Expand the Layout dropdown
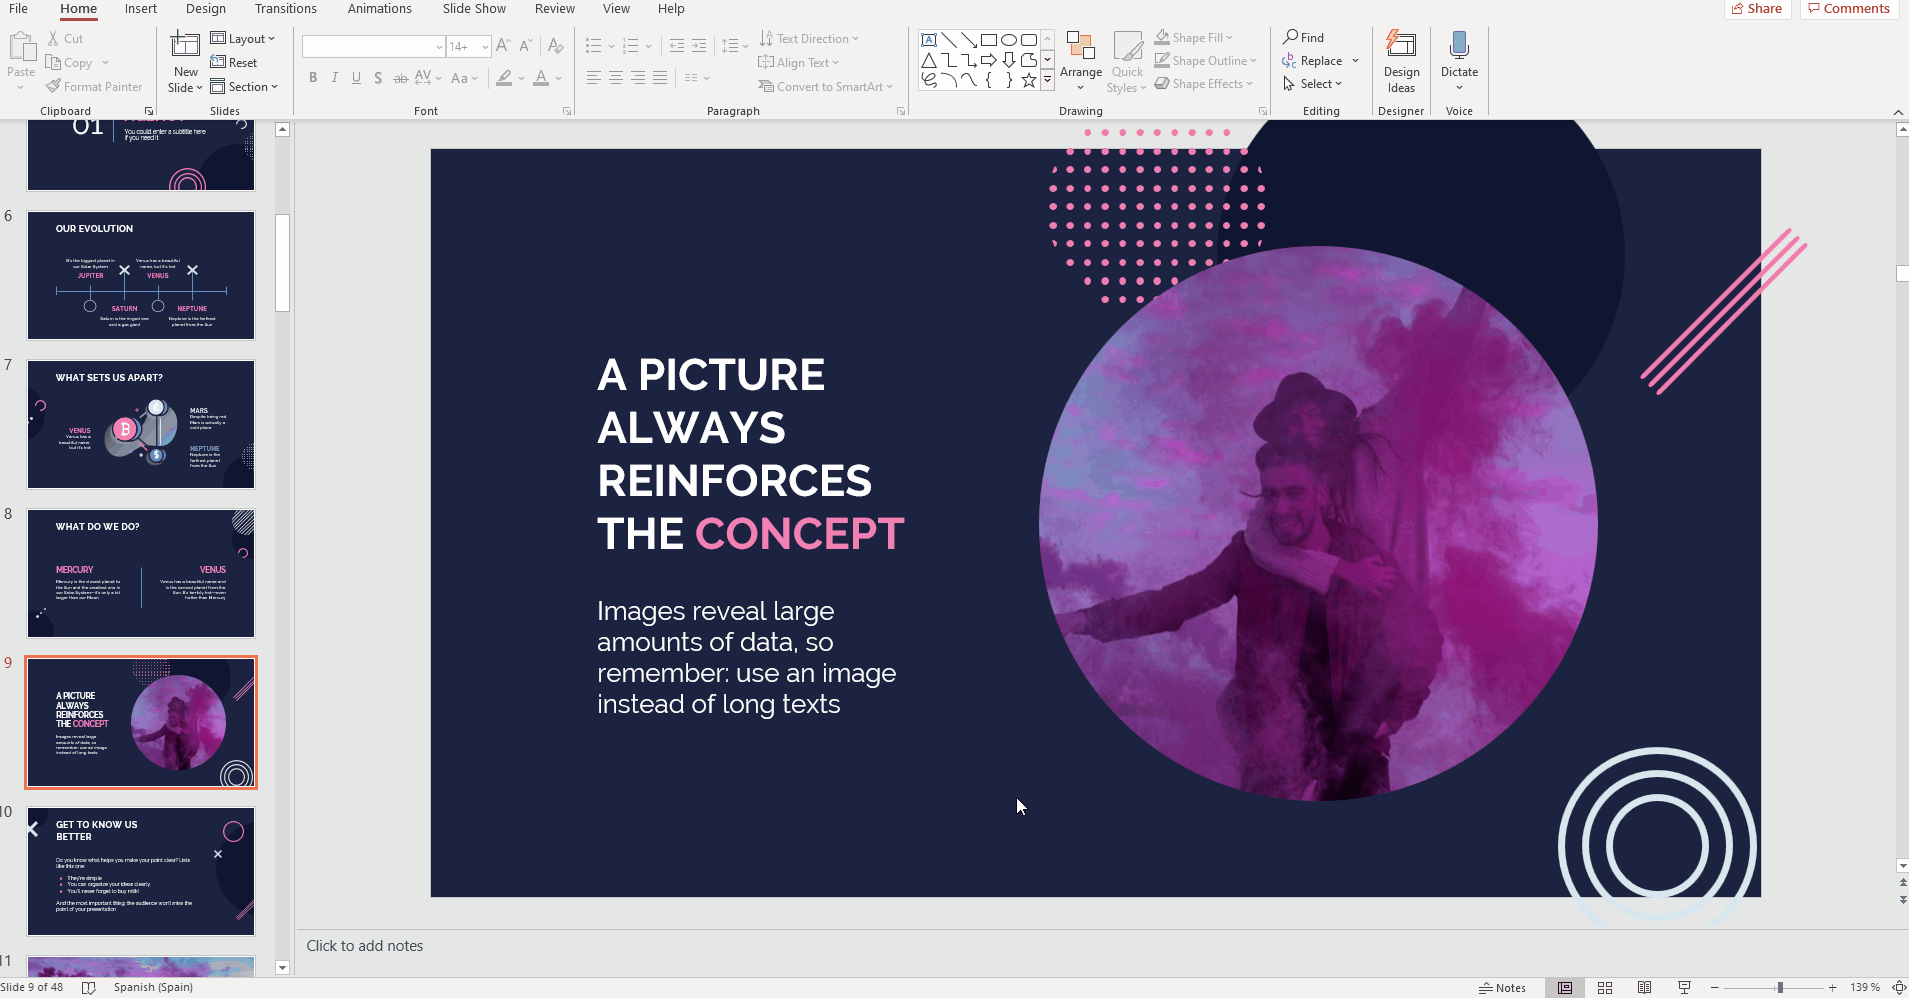The image size is (1909, 998). tap(243, 39)
